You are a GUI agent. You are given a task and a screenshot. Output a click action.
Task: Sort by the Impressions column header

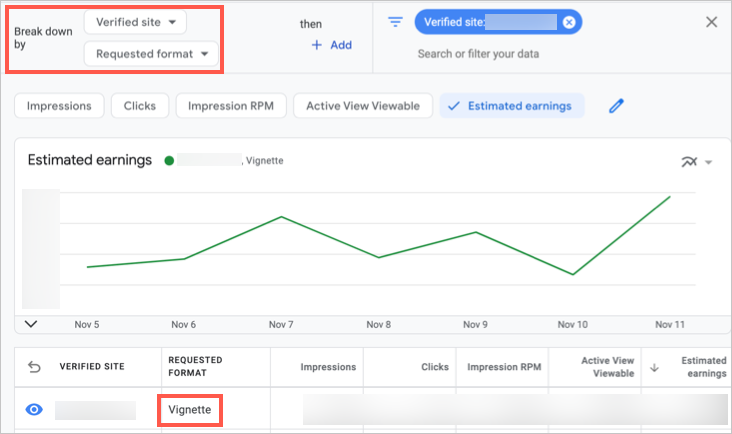click(328, 367)
